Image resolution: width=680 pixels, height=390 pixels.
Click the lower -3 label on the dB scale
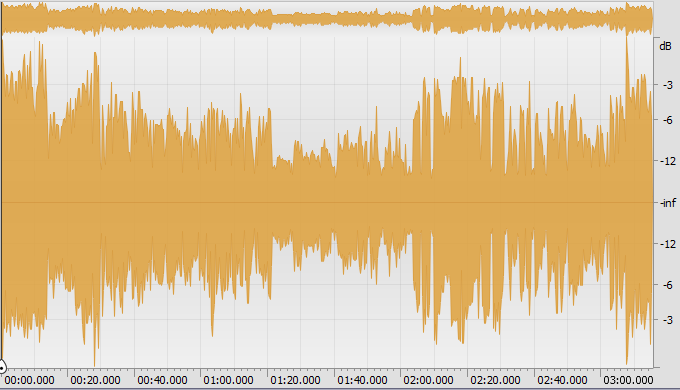668,320
